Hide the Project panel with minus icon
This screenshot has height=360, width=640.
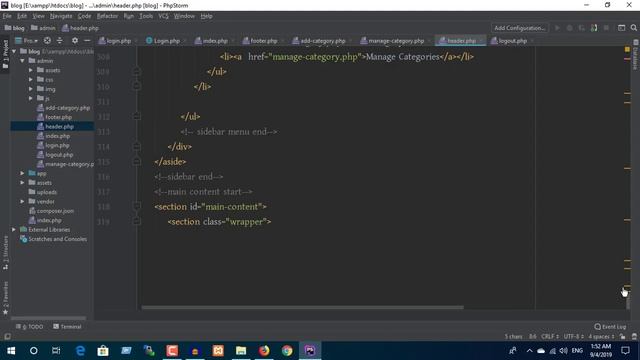coord(87,41)
